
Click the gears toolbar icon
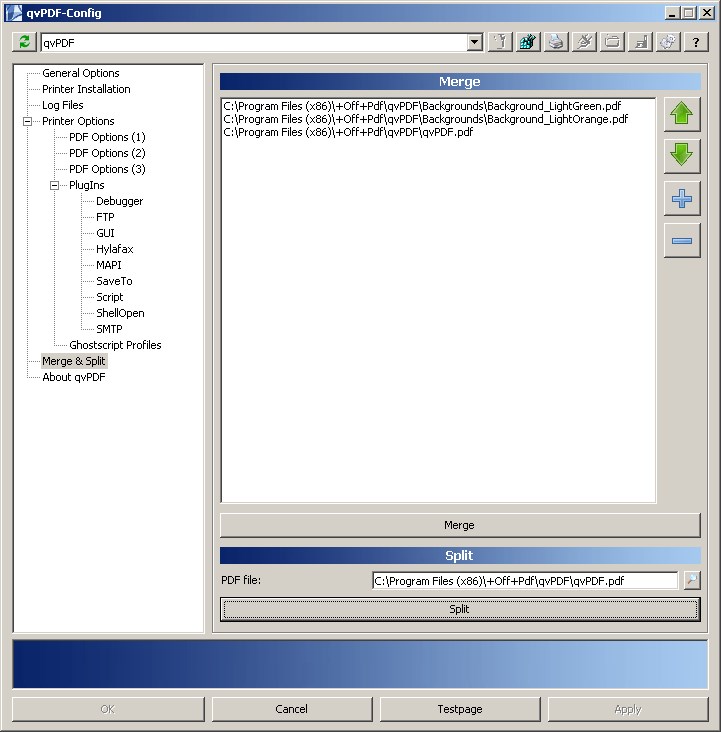(668, 42)
